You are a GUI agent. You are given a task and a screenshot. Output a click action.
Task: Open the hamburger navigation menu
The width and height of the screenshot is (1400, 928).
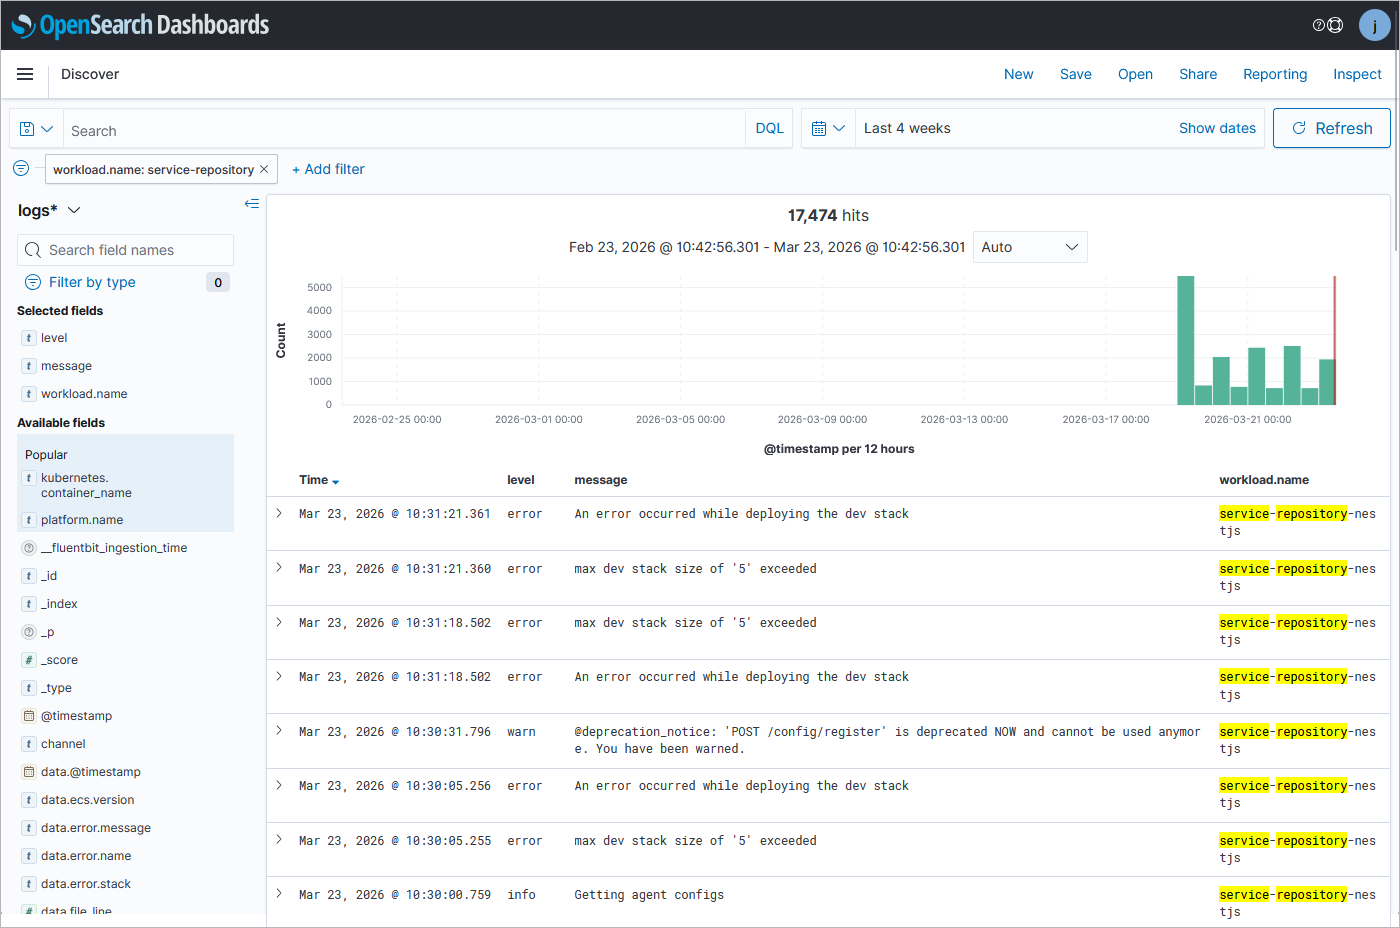tap(25, 74)
